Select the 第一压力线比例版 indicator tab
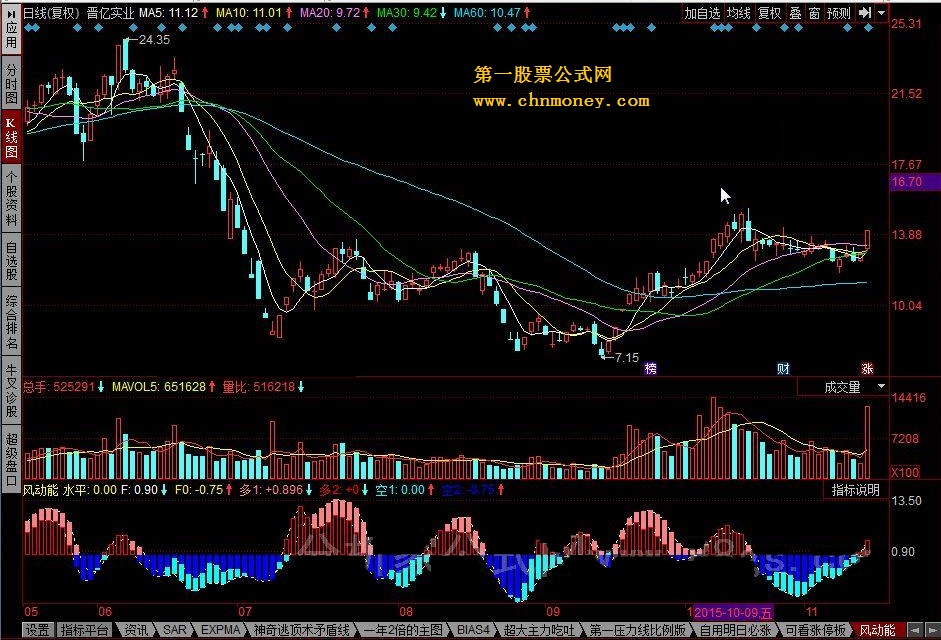Screen dimensions: 941x640 (637, 630)
